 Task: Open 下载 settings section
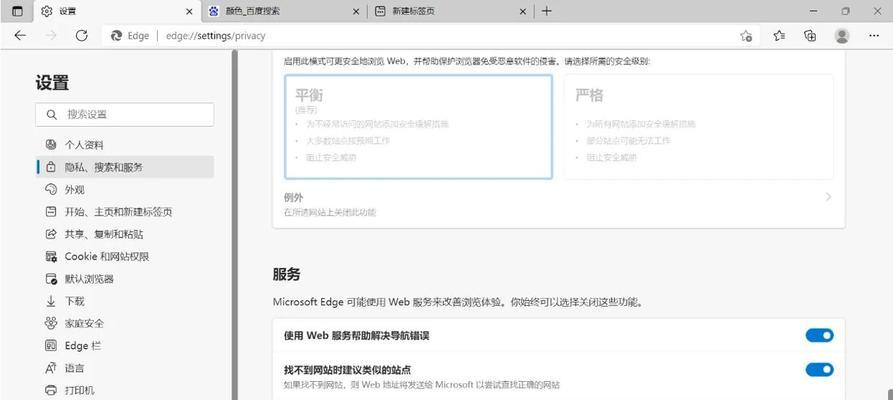[x=125, y=301]
